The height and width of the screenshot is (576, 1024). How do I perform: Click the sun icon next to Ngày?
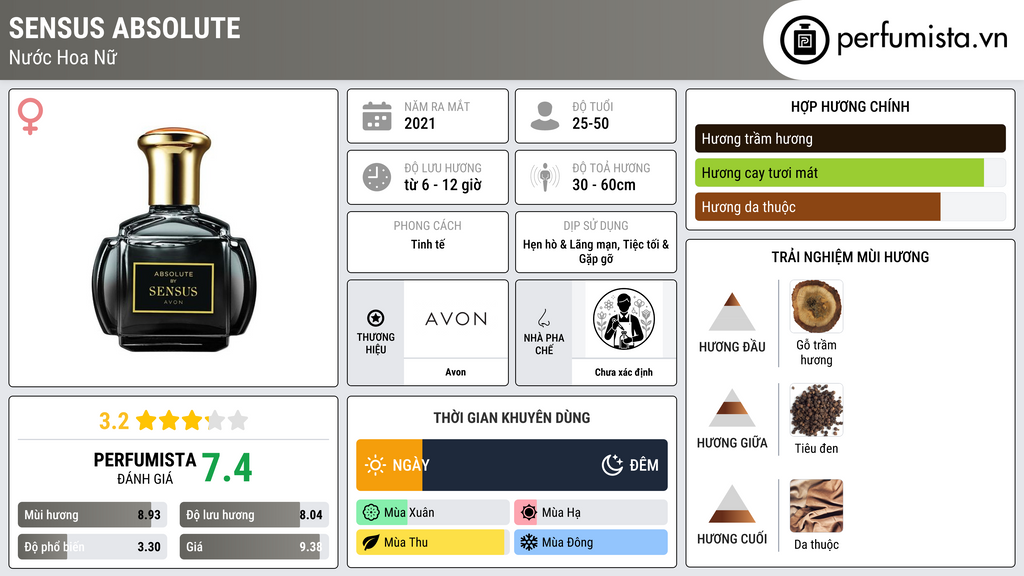pos(375,465)
